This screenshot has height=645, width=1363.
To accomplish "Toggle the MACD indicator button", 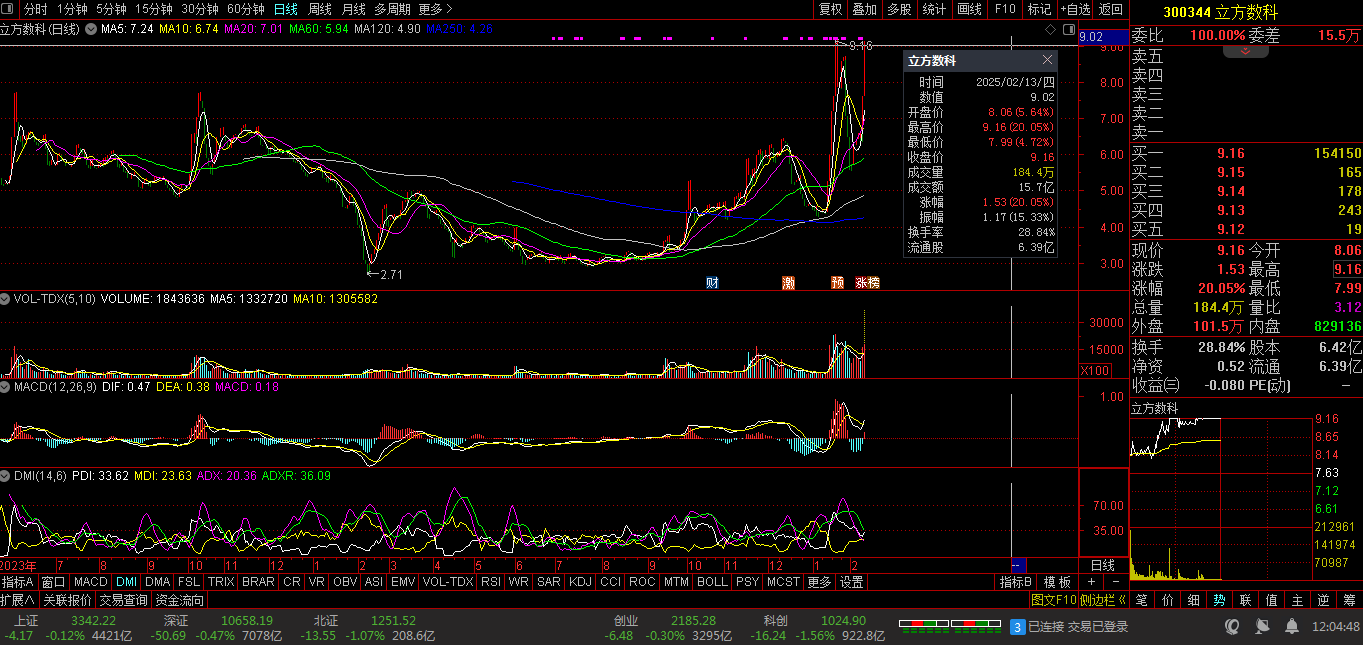I will pyautogui.click(x=90, y=582).
